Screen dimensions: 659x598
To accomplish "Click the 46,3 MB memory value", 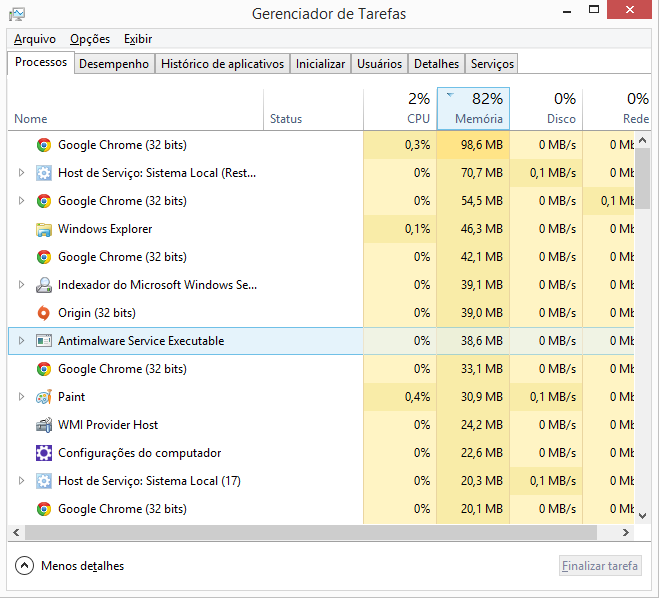I will click(x=482, y=229).
